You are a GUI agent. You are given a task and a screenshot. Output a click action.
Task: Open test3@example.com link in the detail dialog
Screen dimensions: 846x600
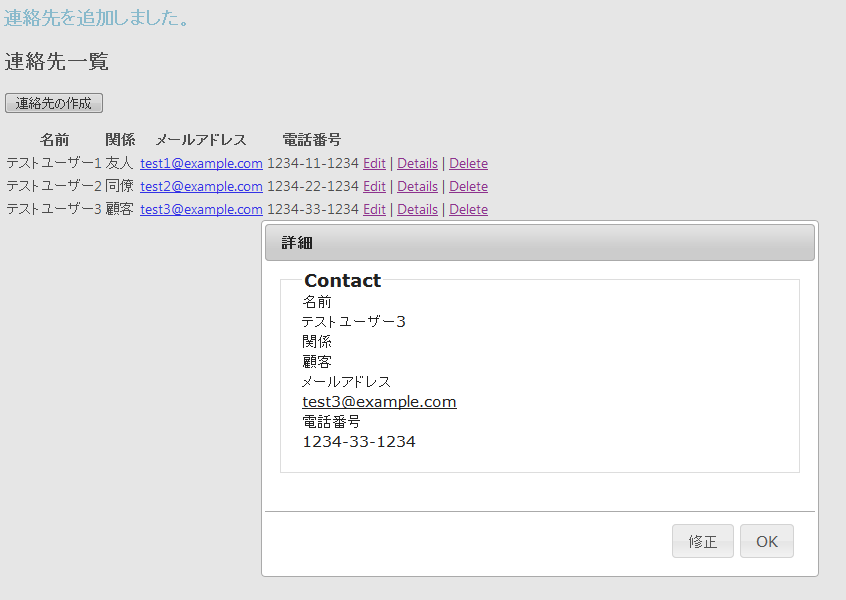pyautogui.click(x=379, y=402)
